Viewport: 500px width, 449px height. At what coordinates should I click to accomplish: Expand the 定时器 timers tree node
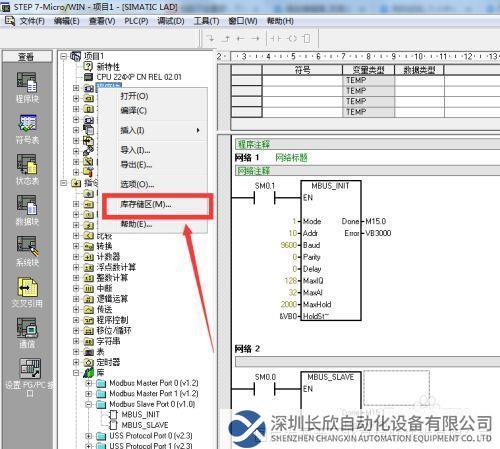point(76,362)
